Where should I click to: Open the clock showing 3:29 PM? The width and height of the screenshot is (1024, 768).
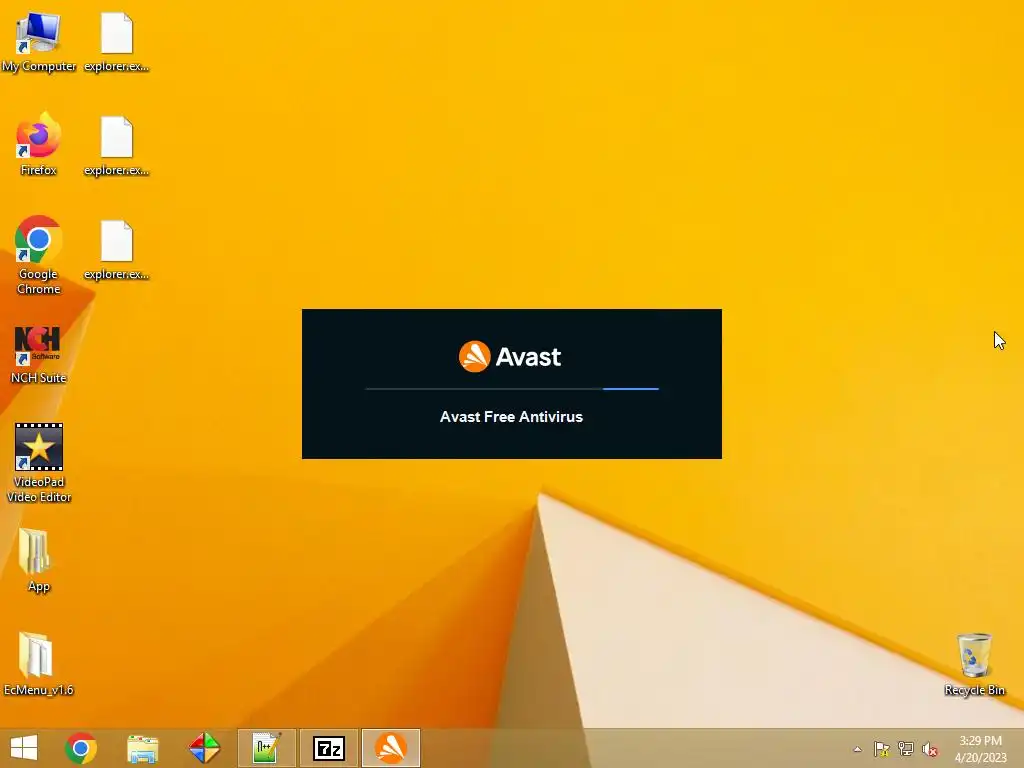[x=980, y=749]
